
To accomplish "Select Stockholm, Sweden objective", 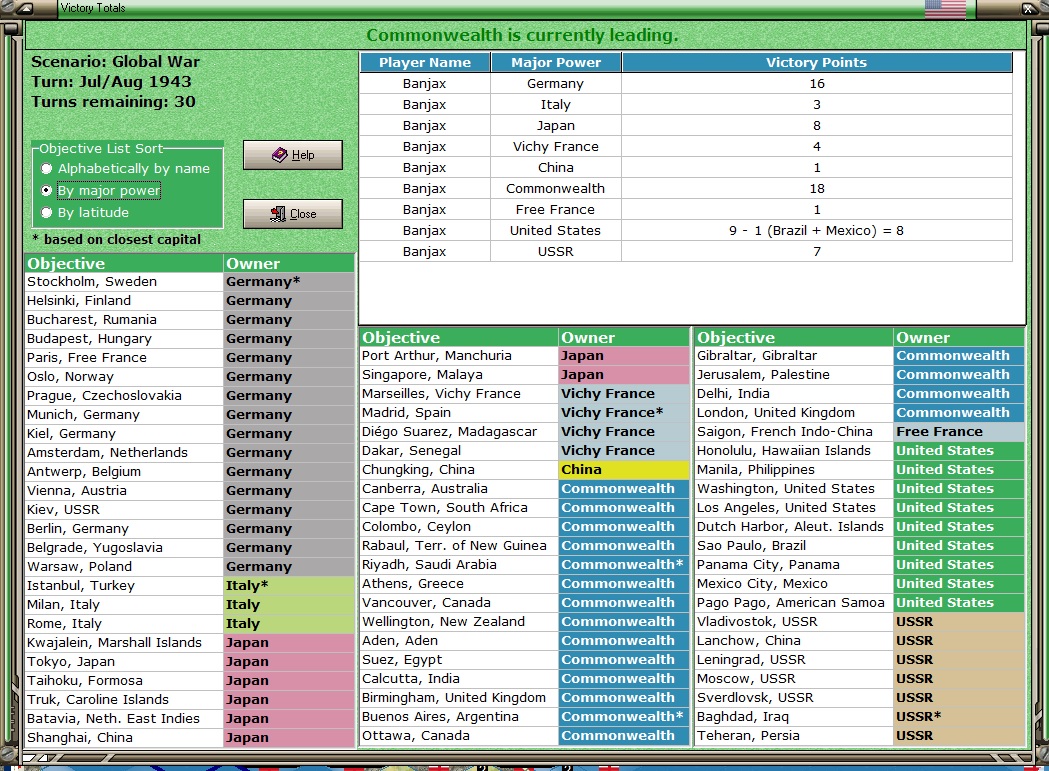I will 124,282.
